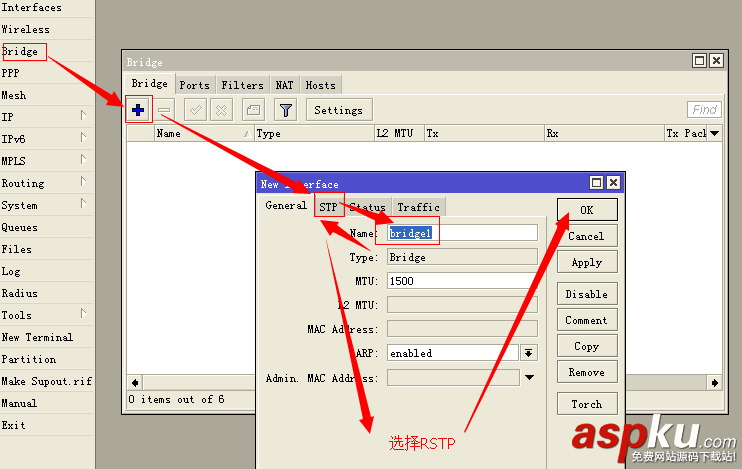The height and width of the screenshot is (469, 742).
Task: Open the ARP dropdown arrow
Action: (529, 353)
